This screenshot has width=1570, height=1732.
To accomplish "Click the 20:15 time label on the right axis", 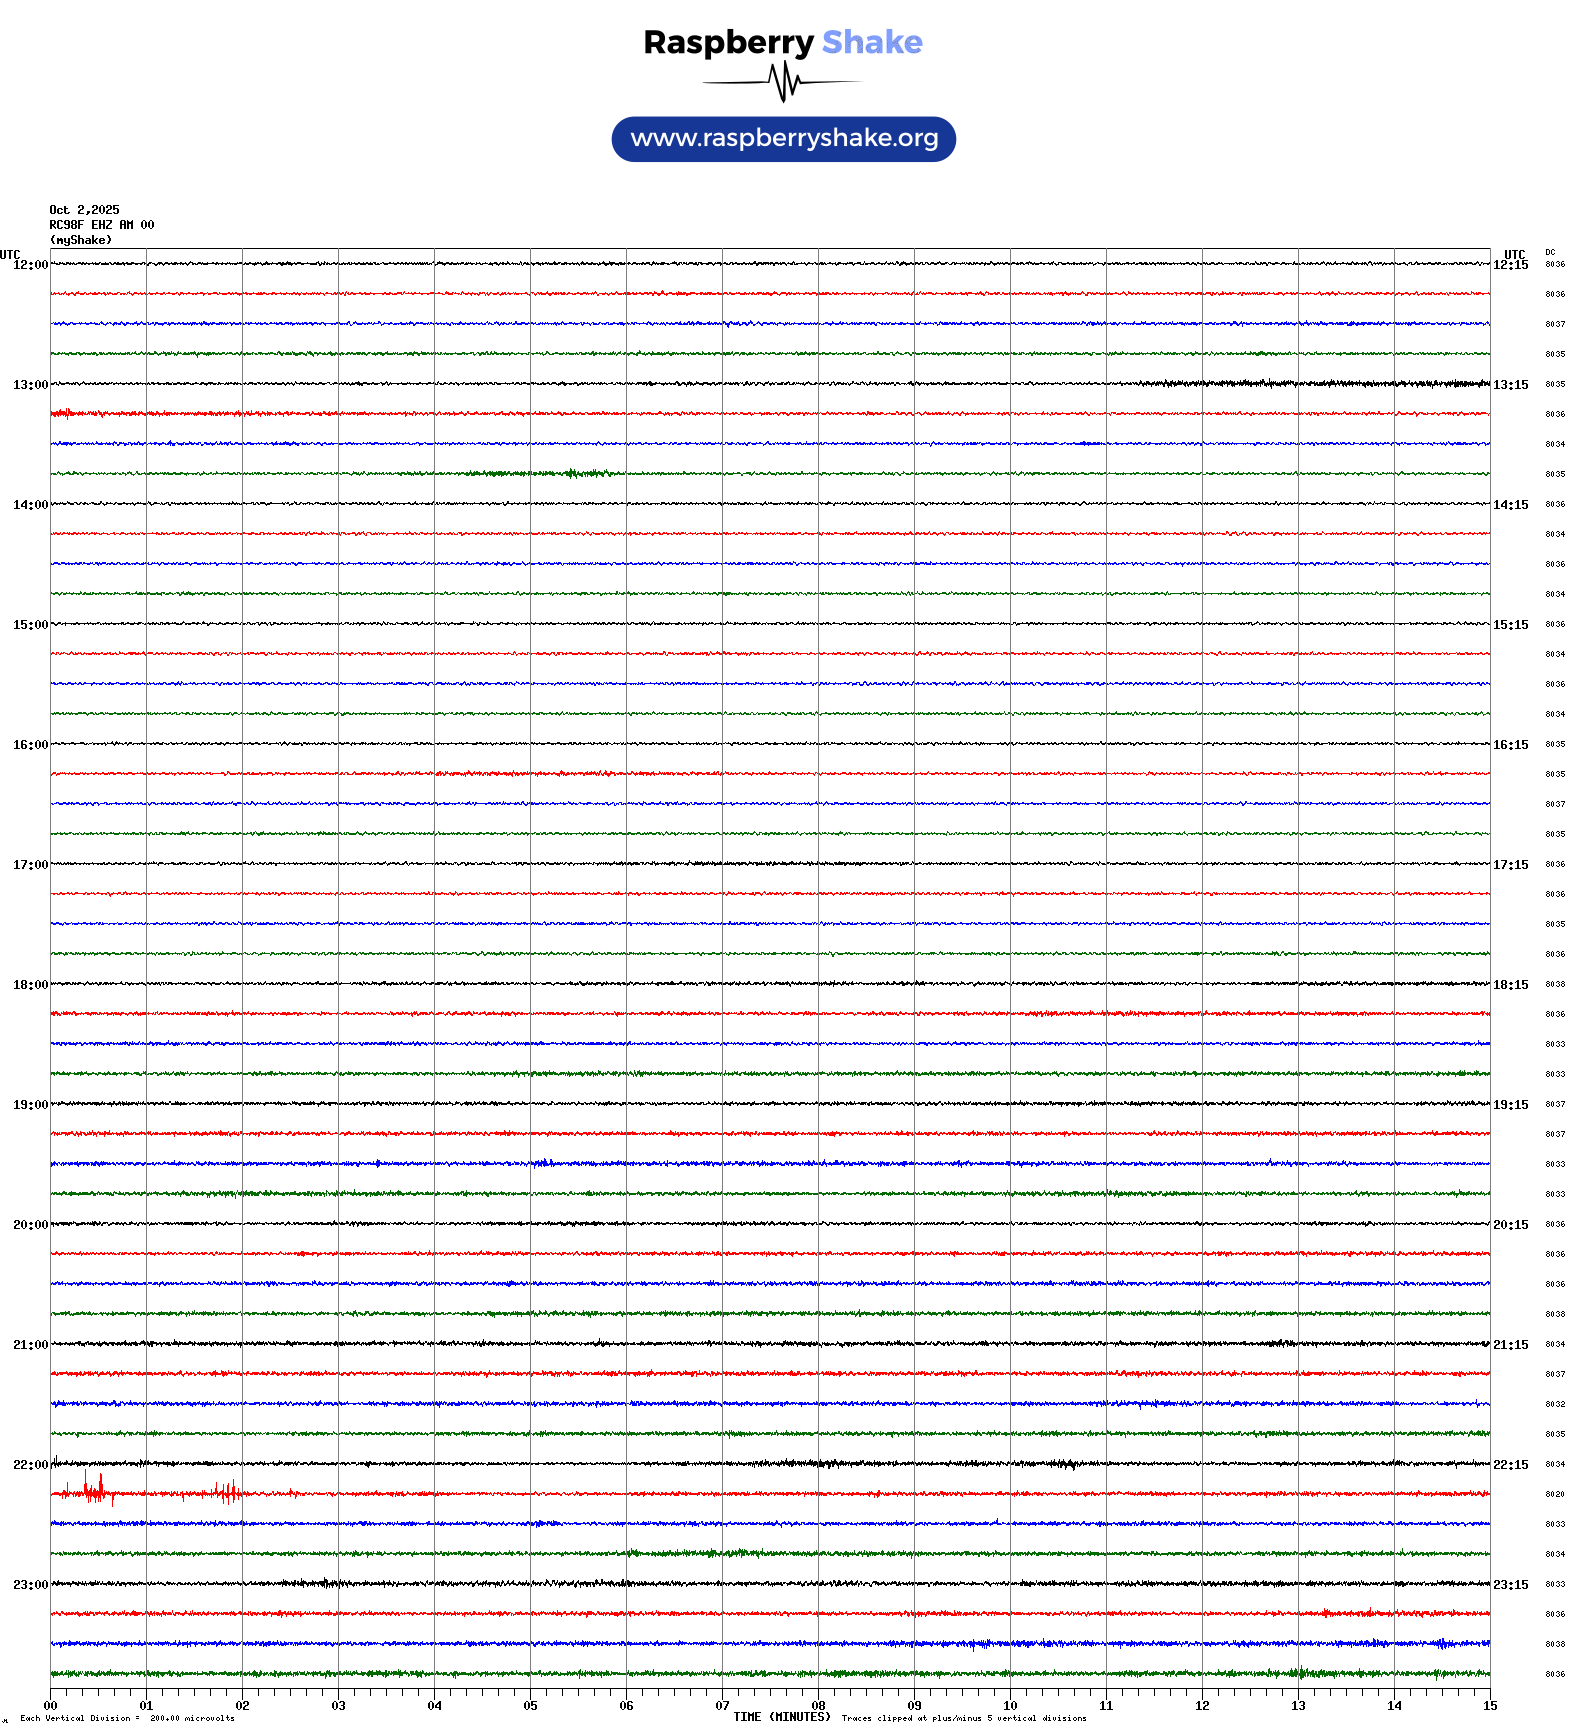I will click(x=1510, y=1225).
